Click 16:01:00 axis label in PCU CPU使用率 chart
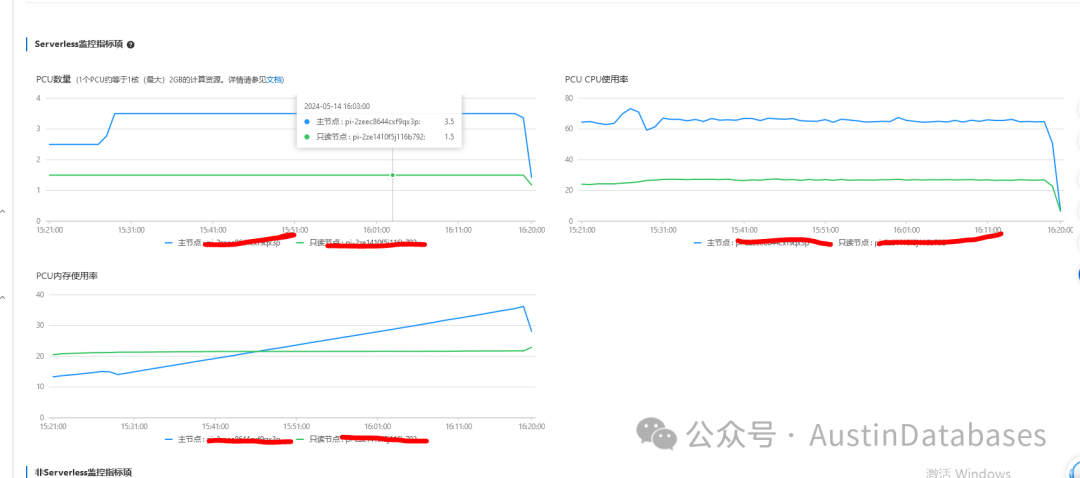1080x478 pixels. pos(906,229)
